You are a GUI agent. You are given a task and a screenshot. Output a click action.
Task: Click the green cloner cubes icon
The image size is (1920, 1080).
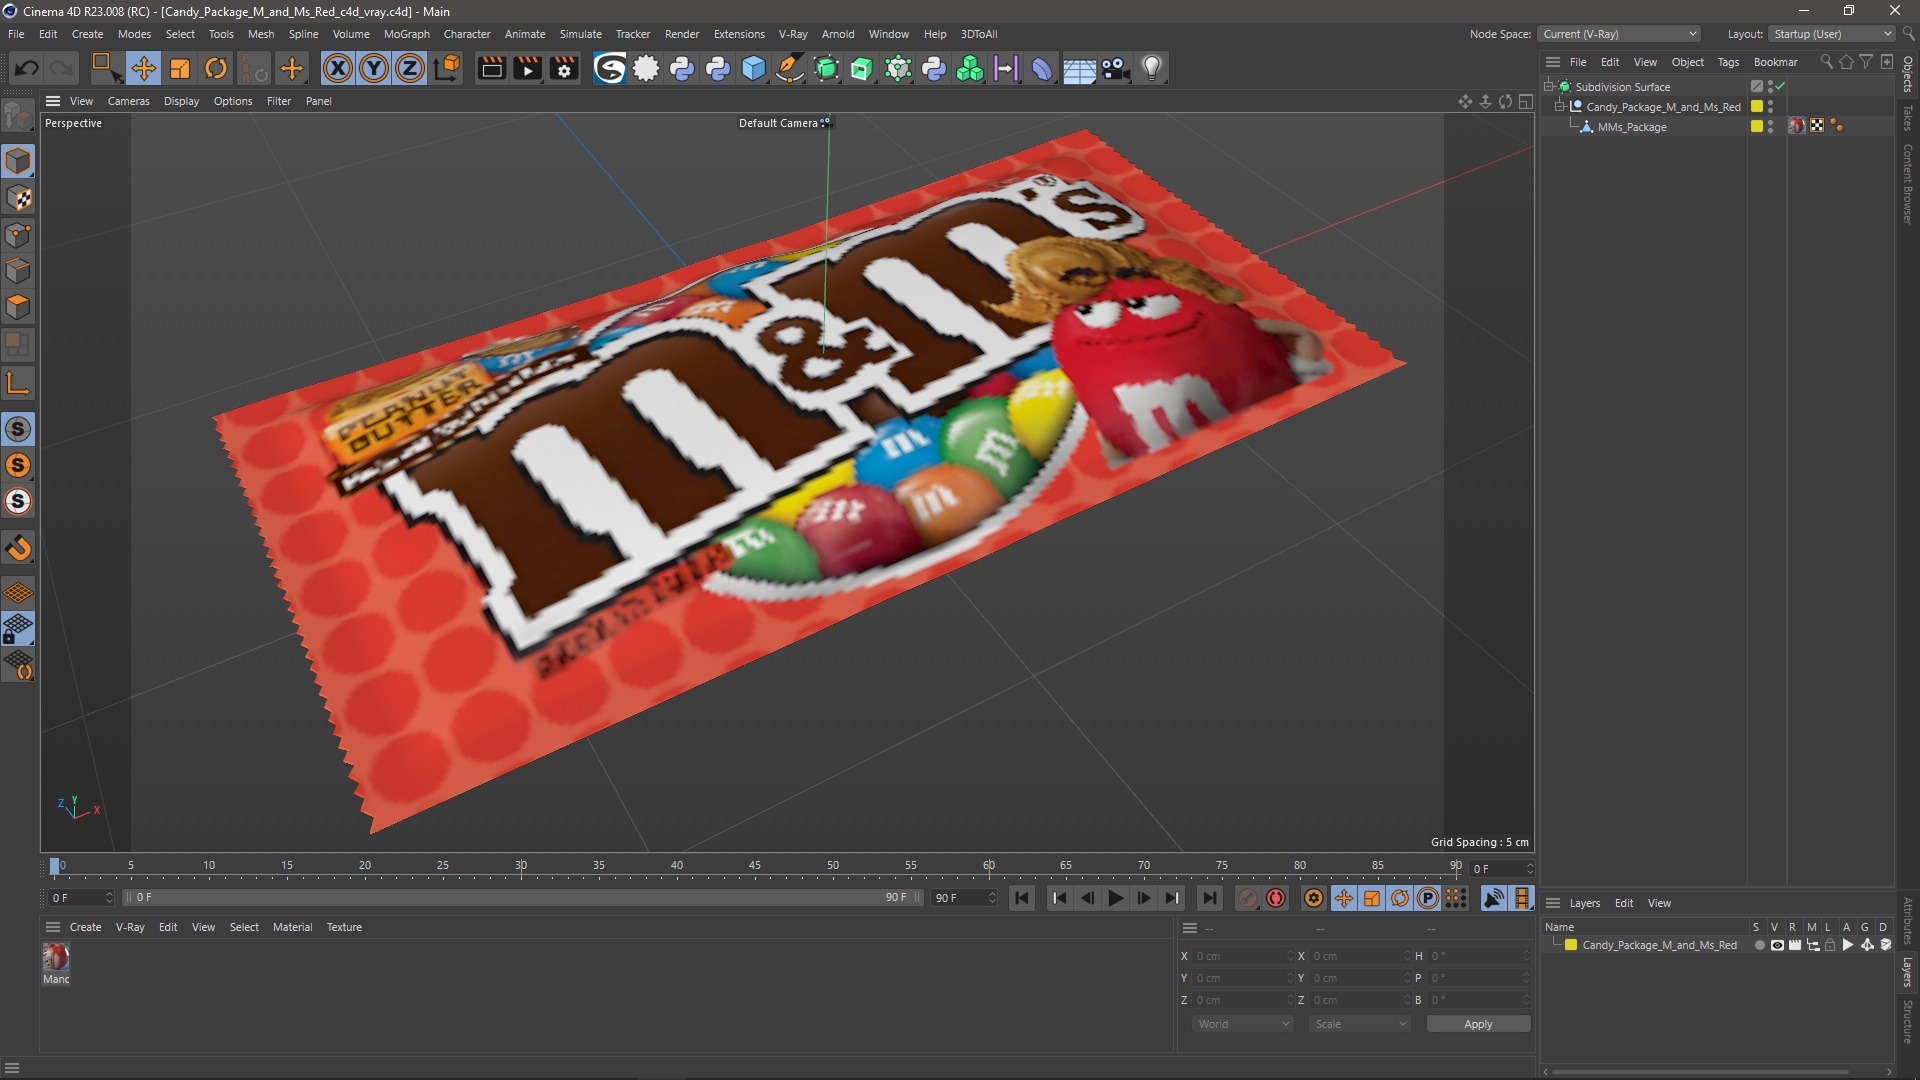[x=970, y=68]
